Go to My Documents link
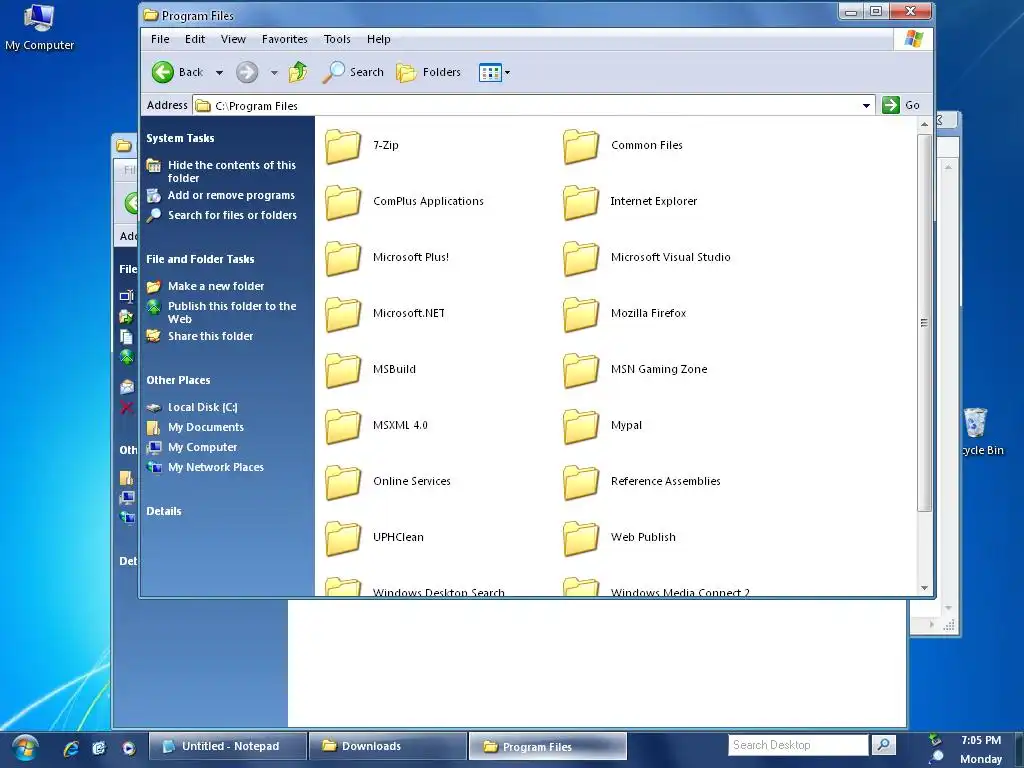 pos(206,427)
